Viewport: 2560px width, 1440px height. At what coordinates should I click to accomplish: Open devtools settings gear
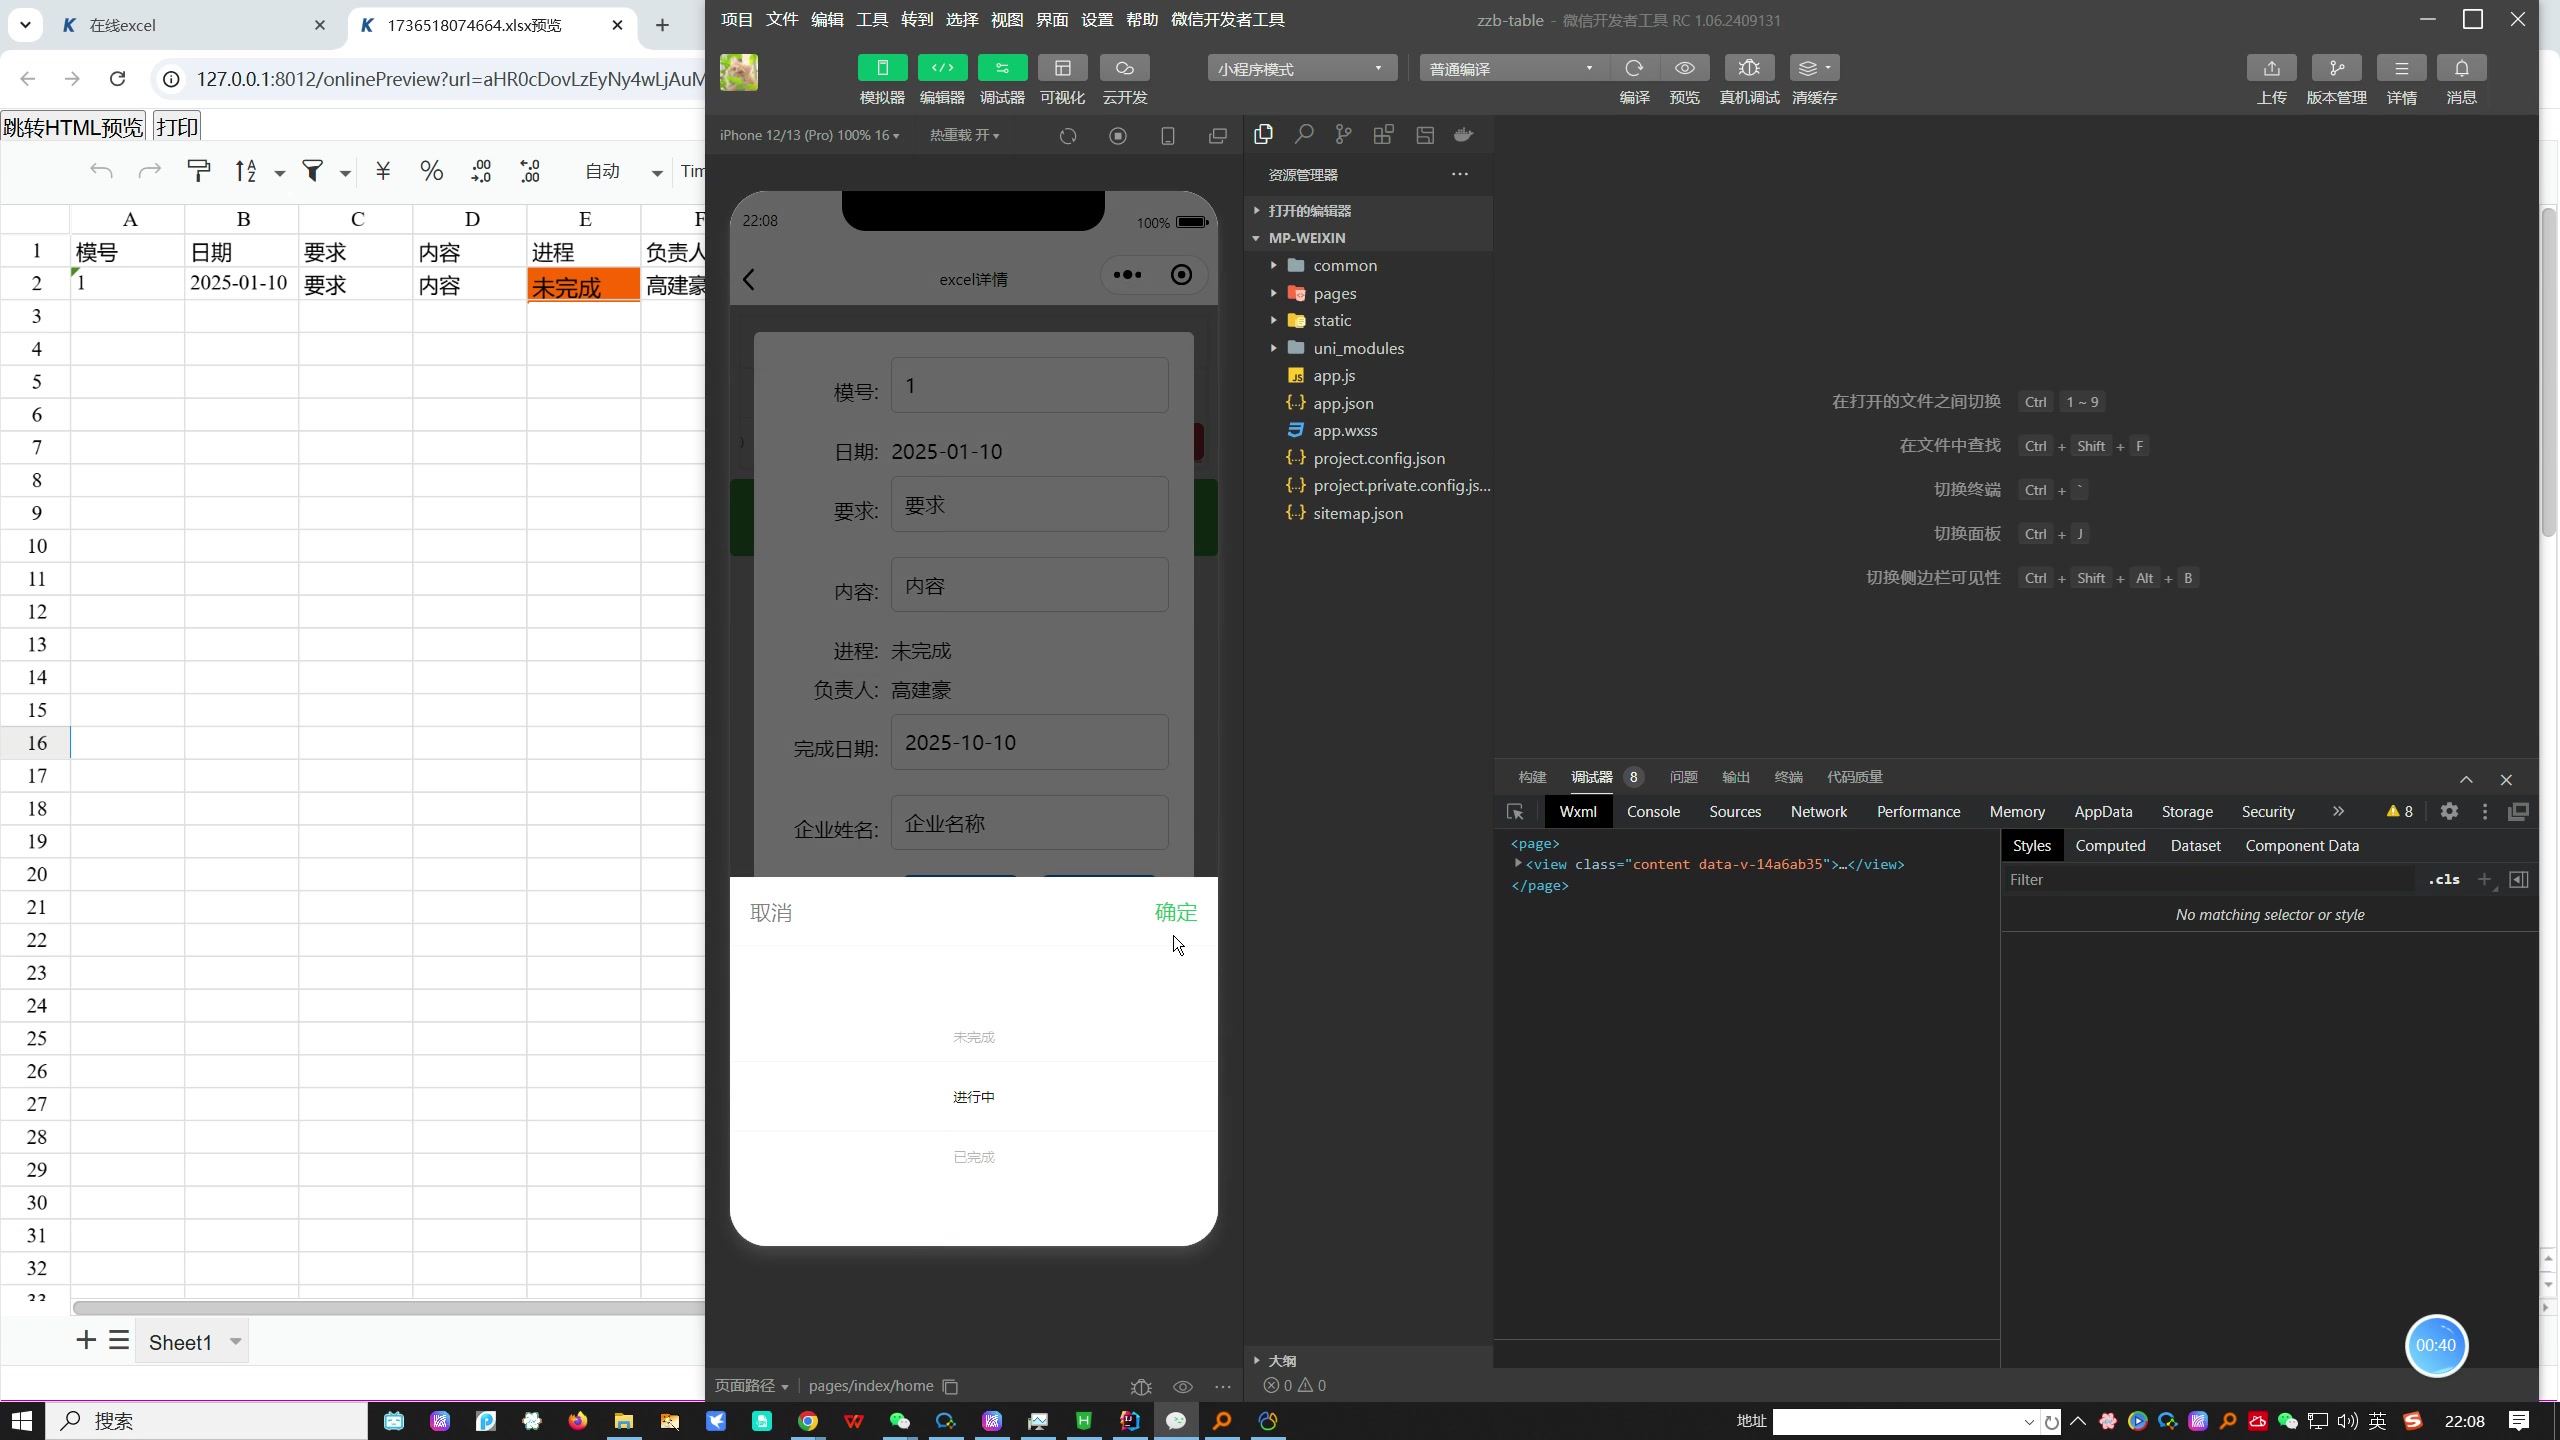pos(2449,812)
